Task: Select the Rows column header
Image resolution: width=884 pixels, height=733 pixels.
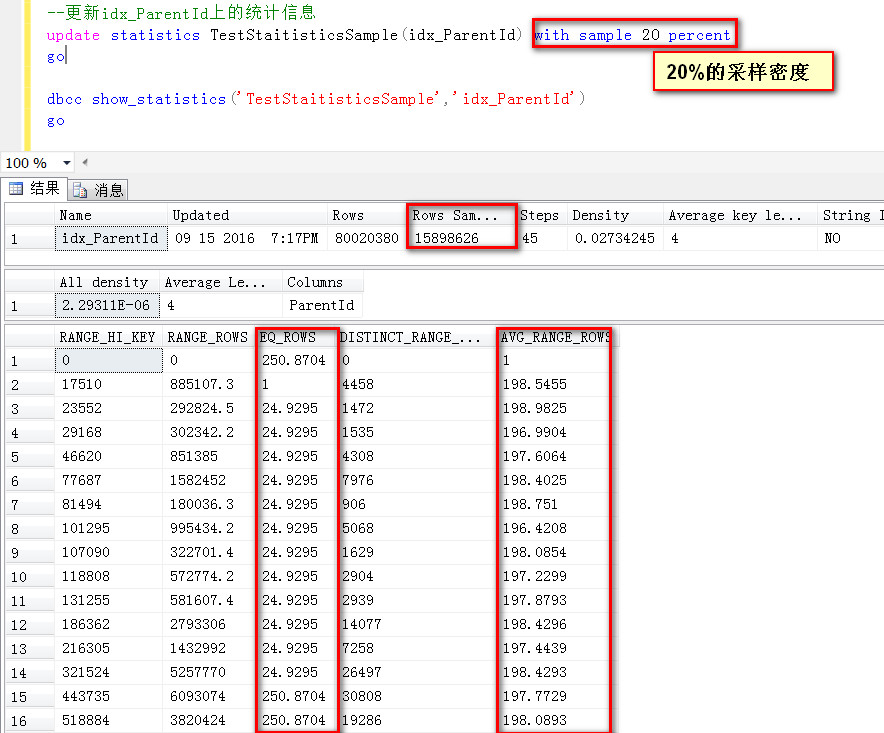Action: click(x=366, y=215)
